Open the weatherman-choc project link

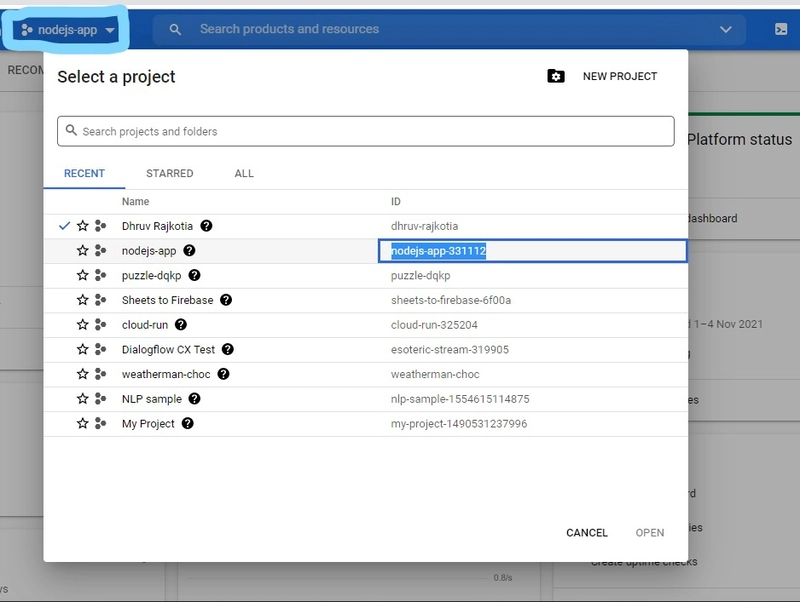[x=166, y=374]
